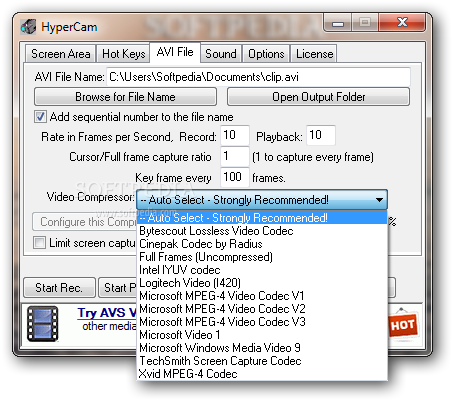Pick Logitech Video (I420) codec

(262, 283)
